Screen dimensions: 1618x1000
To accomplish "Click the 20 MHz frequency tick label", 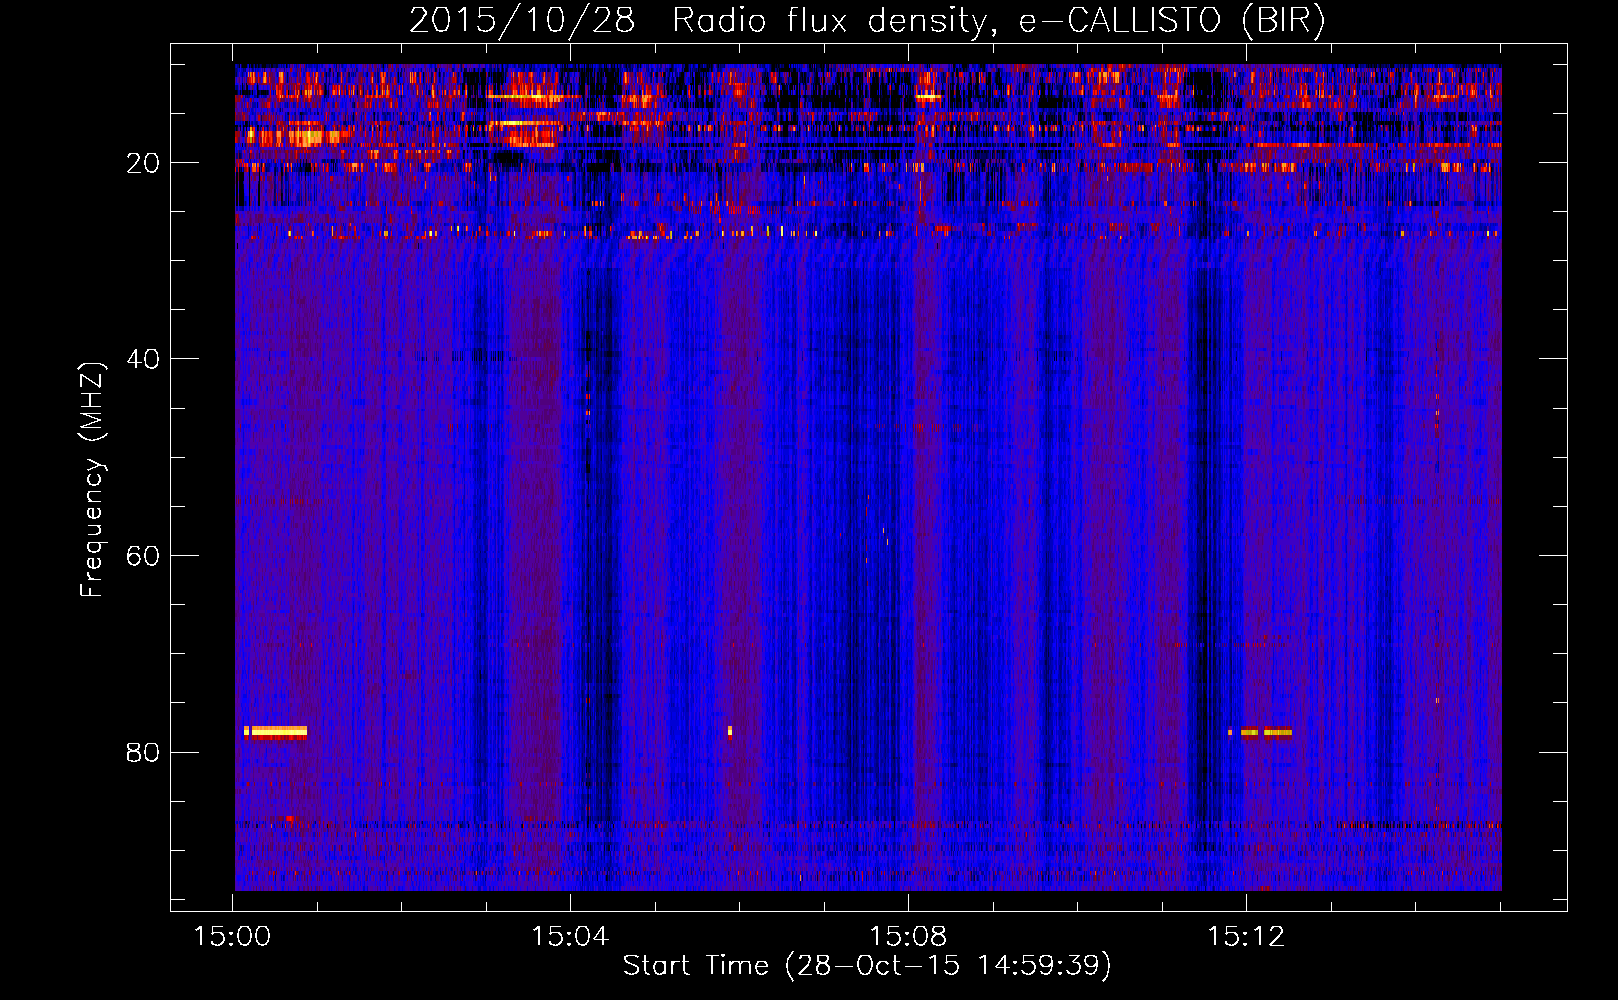I will coord(143,163).
